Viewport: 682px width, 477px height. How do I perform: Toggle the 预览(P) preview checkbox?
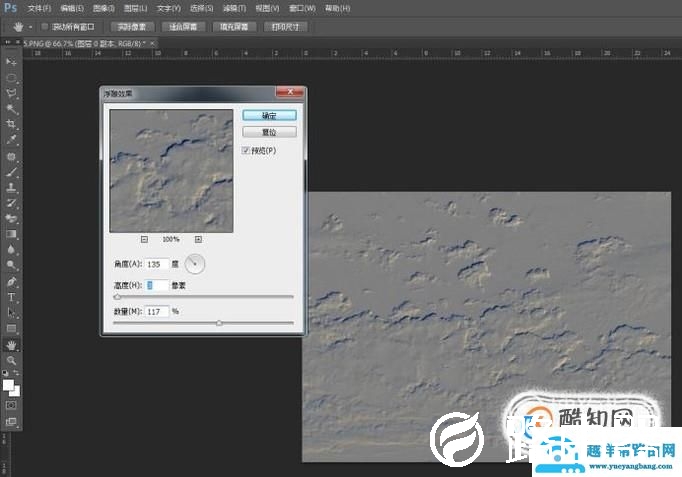click(x=246, y=150)
